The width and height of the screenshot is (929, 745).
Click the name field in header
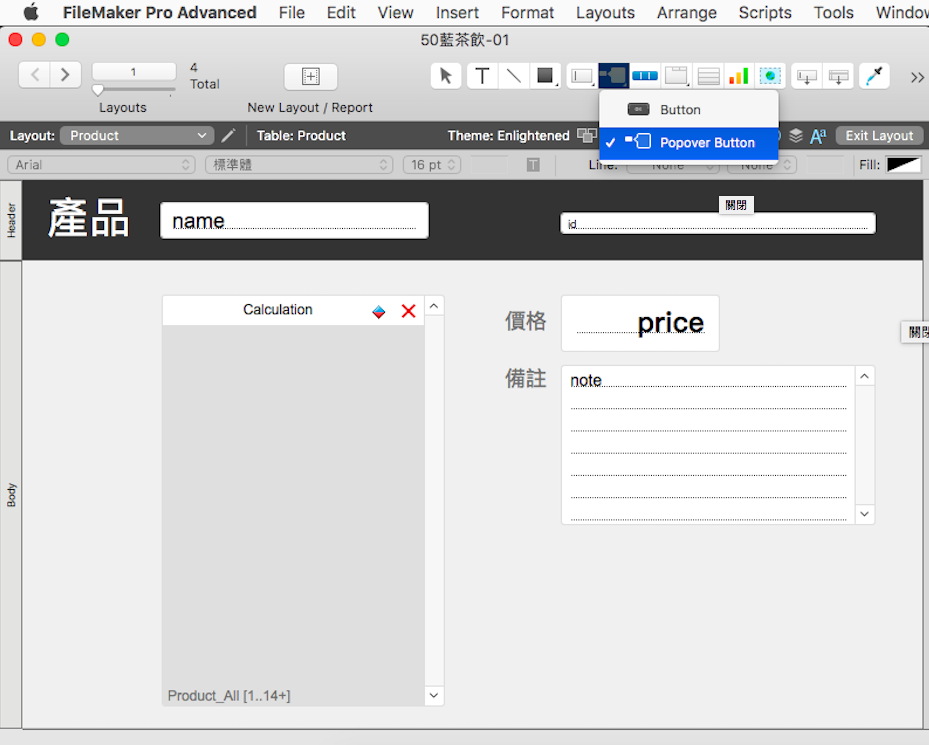(294, 220)
